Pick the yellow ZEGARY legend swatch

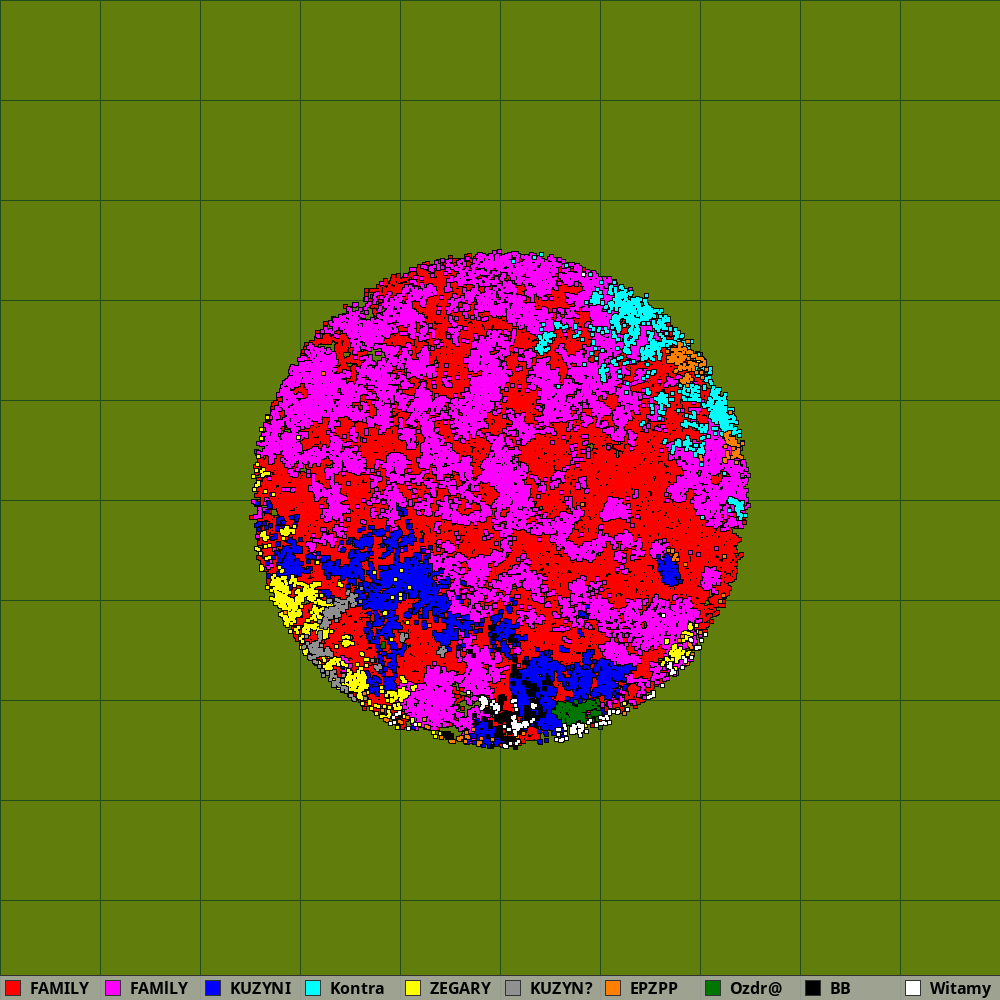[x=413, y=988]
